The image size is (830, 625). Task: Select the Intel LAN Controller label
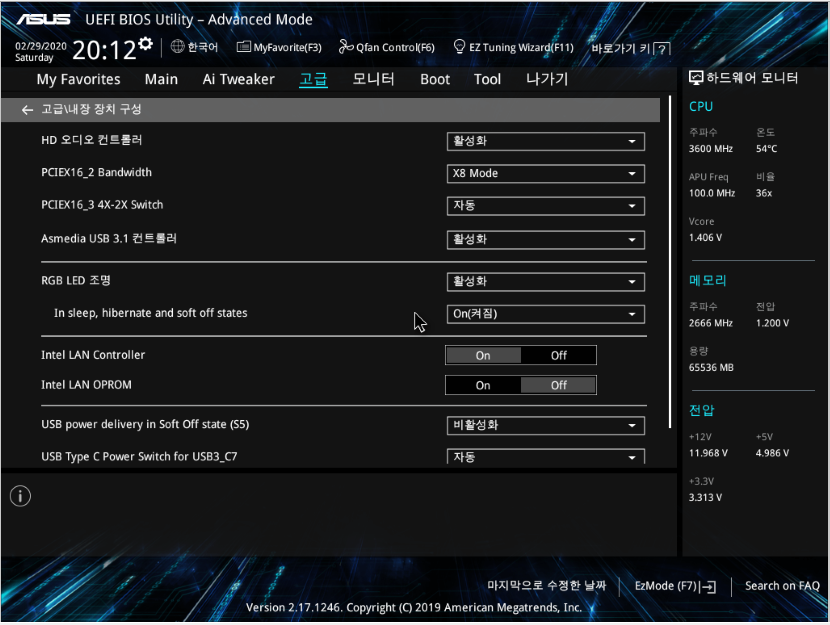(x=93, y=355)
